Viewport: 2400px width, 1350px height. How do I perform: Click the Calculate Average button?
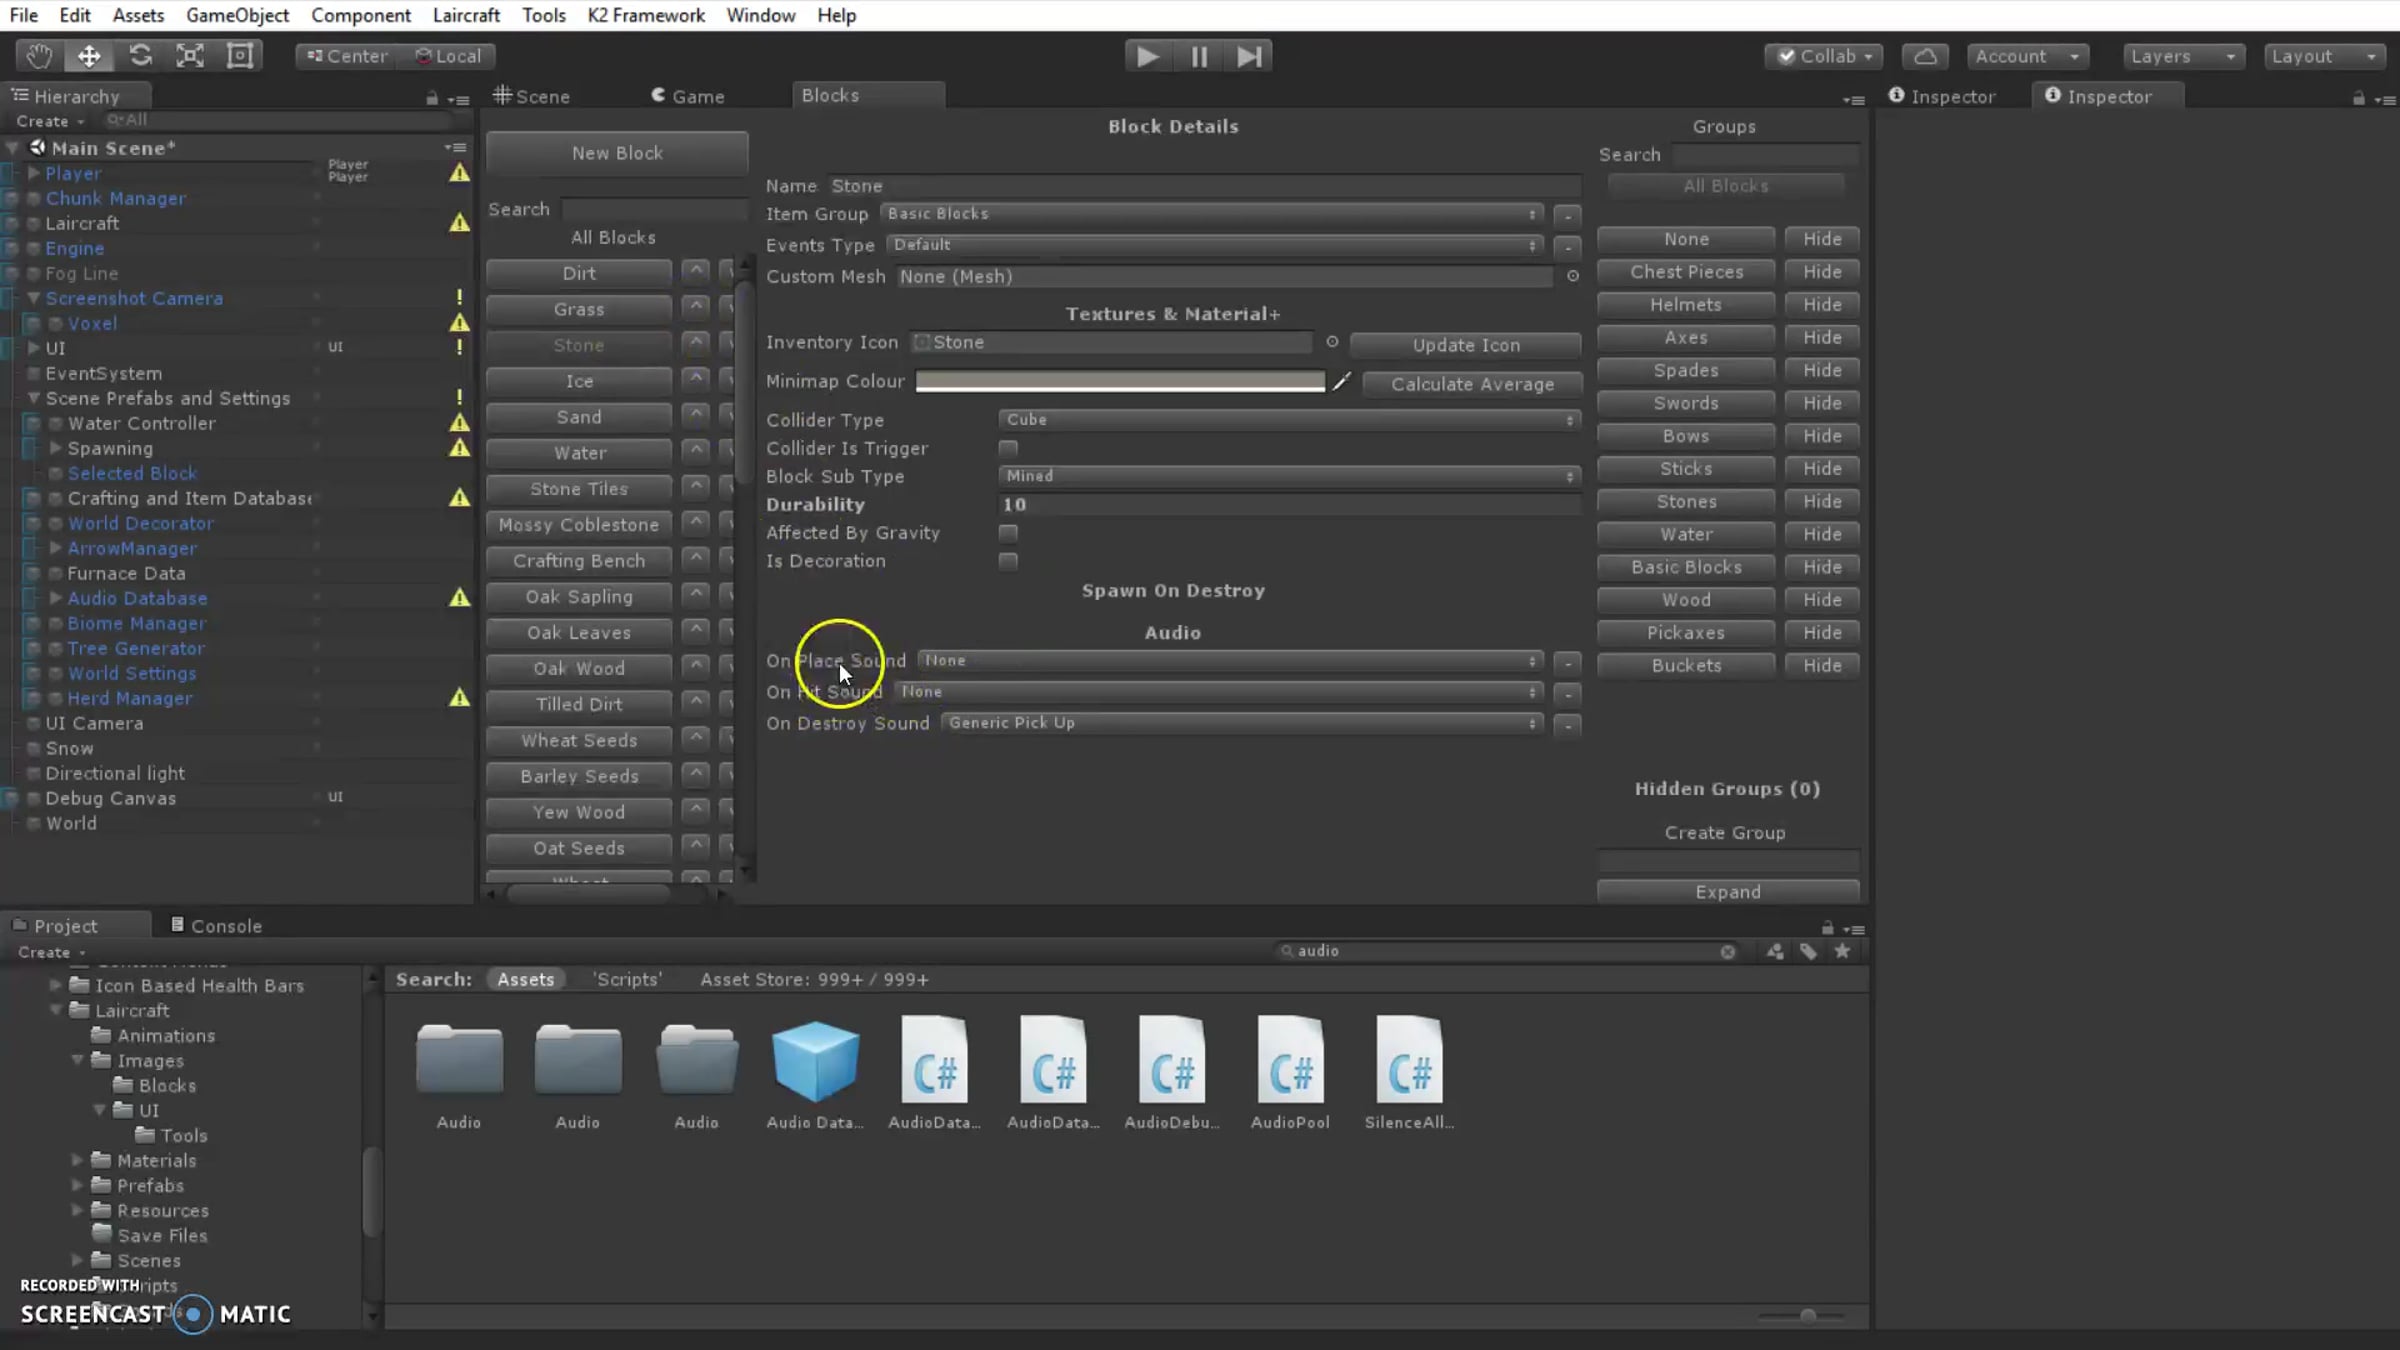point(1472,384)
